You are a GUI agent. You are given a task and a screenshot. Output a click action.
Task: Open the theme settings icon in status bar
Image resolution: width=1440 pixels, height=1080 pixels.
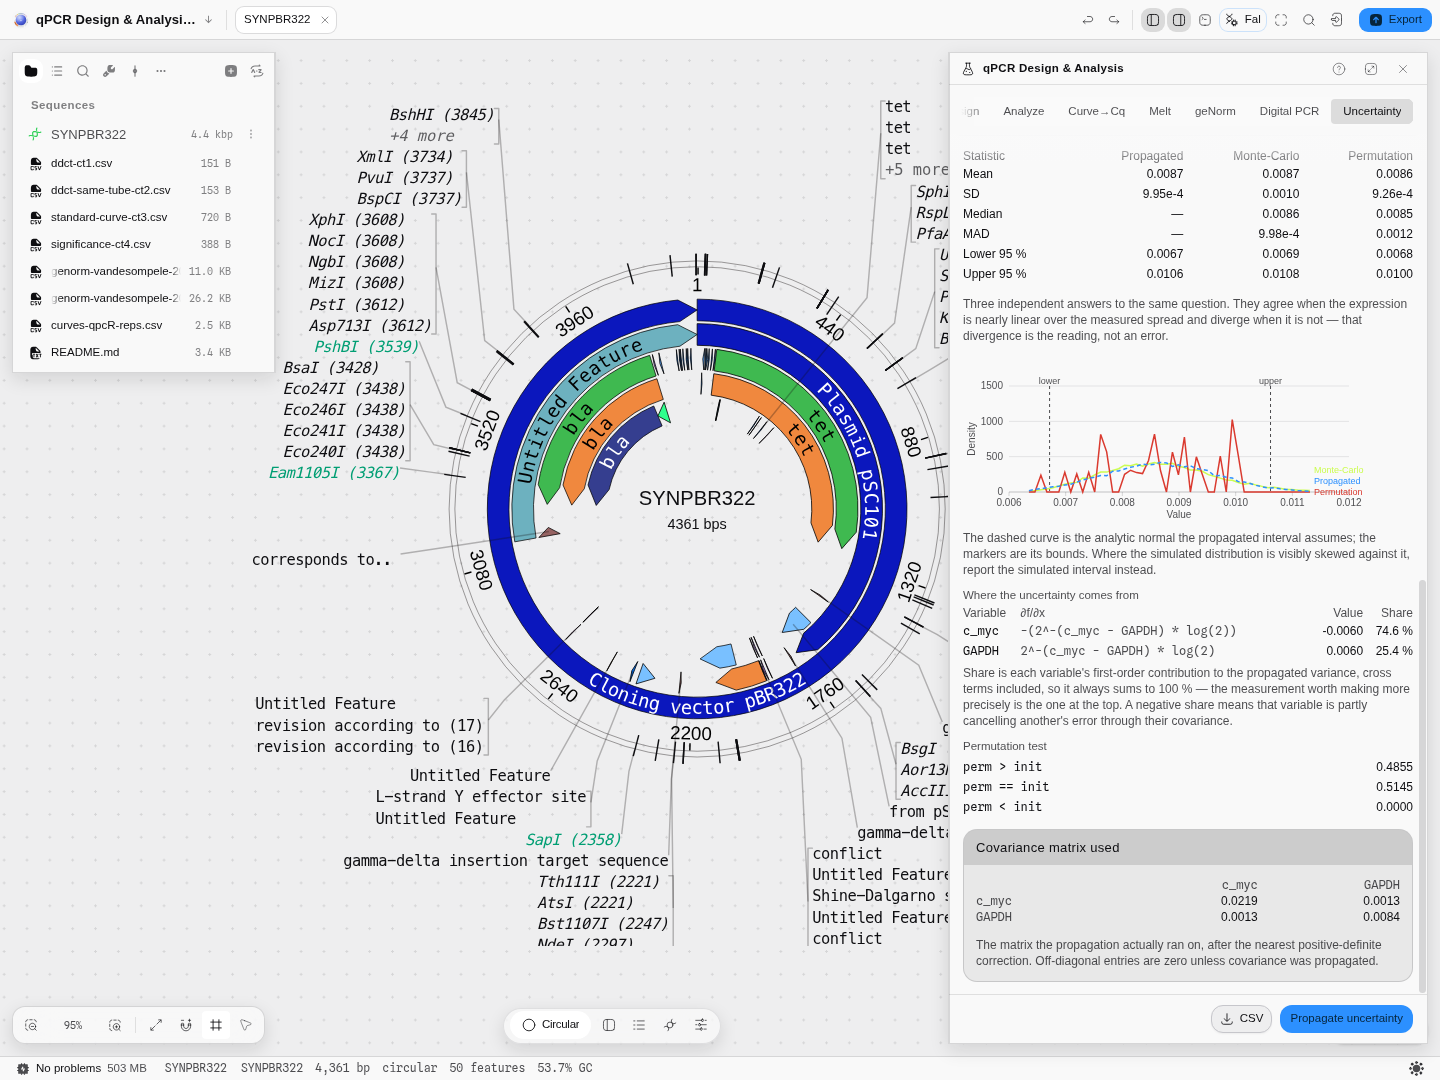coord(1416,1068)
